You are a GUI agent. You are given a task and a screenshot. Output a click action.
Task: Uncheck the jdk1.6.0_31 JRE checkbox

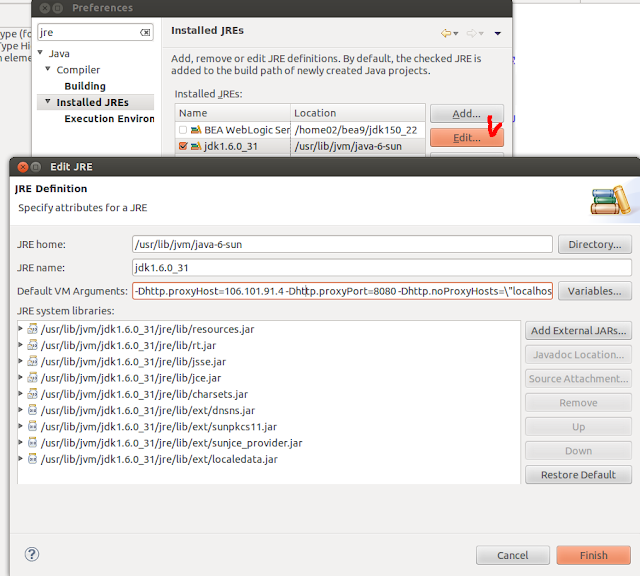click(x=183, y=146)
